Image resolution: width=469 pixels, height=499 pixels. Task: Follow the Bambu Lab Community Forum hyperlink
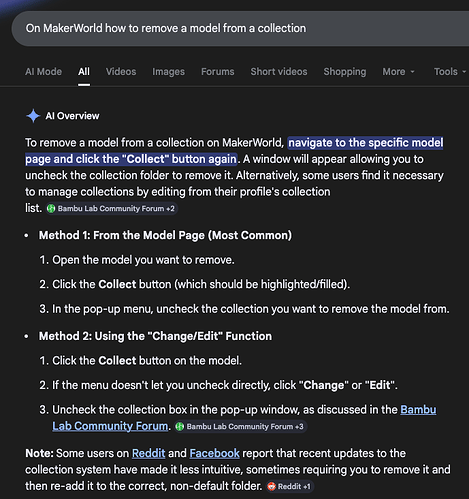[244, 418]
